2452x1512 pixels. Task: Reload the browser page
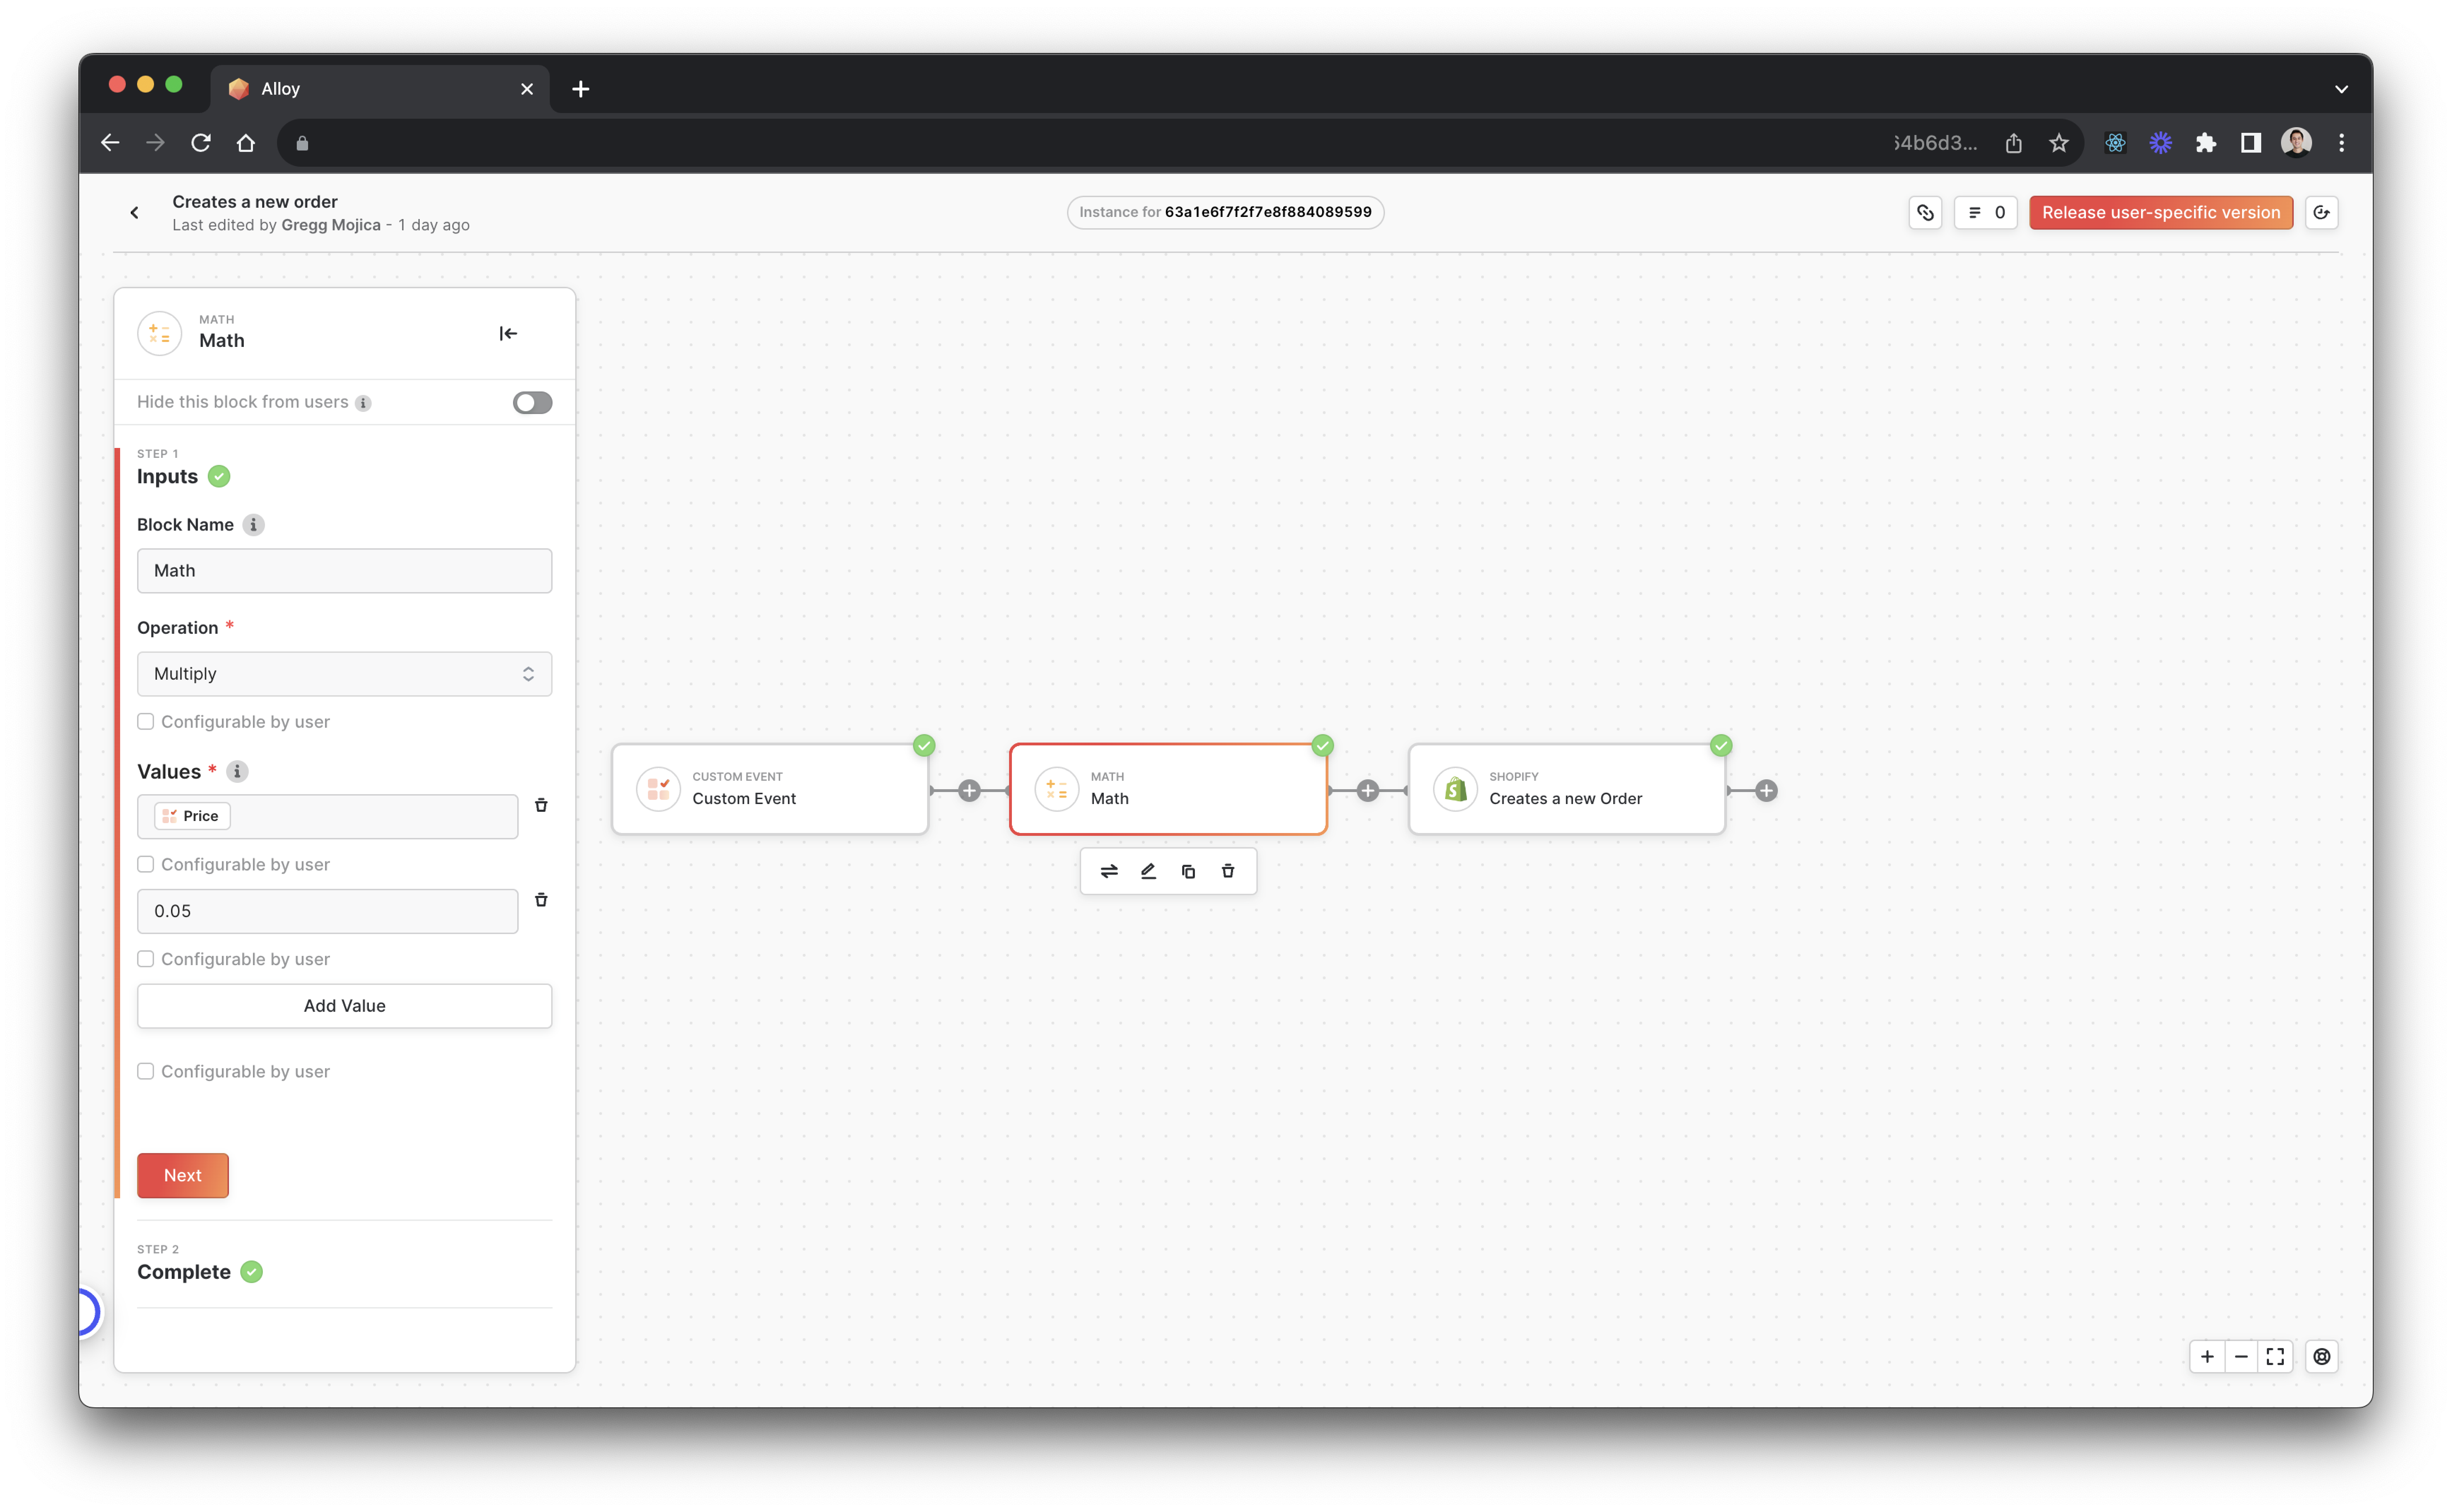(201, 143)
